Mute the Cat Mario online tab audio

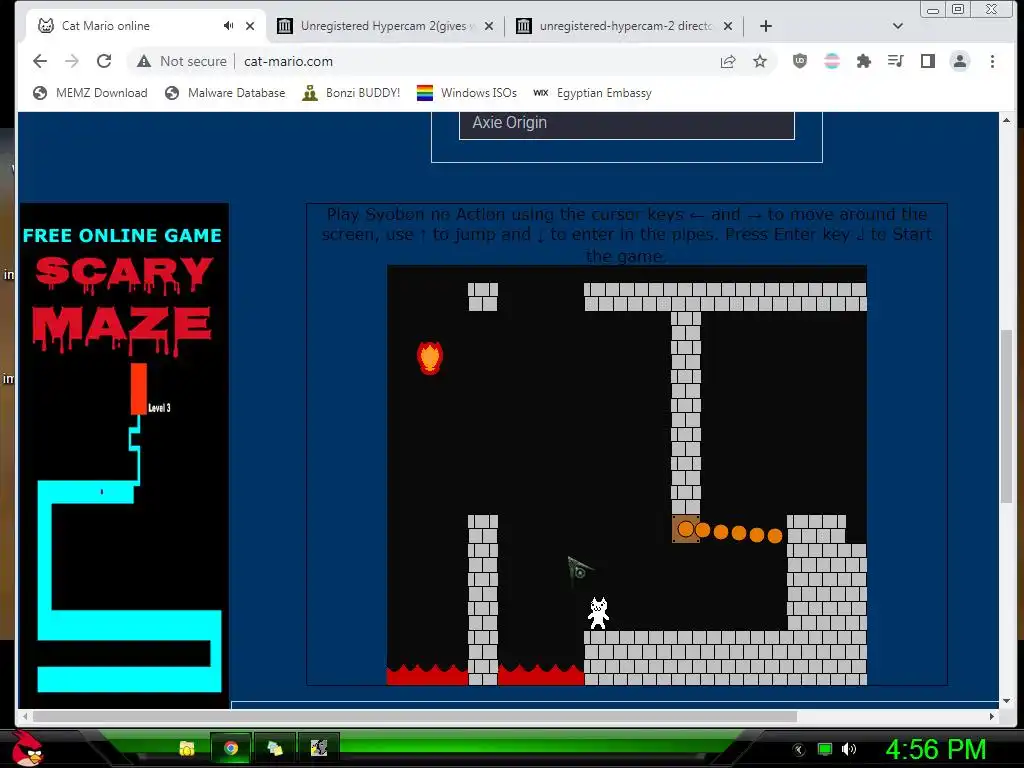tap(228, 25)
